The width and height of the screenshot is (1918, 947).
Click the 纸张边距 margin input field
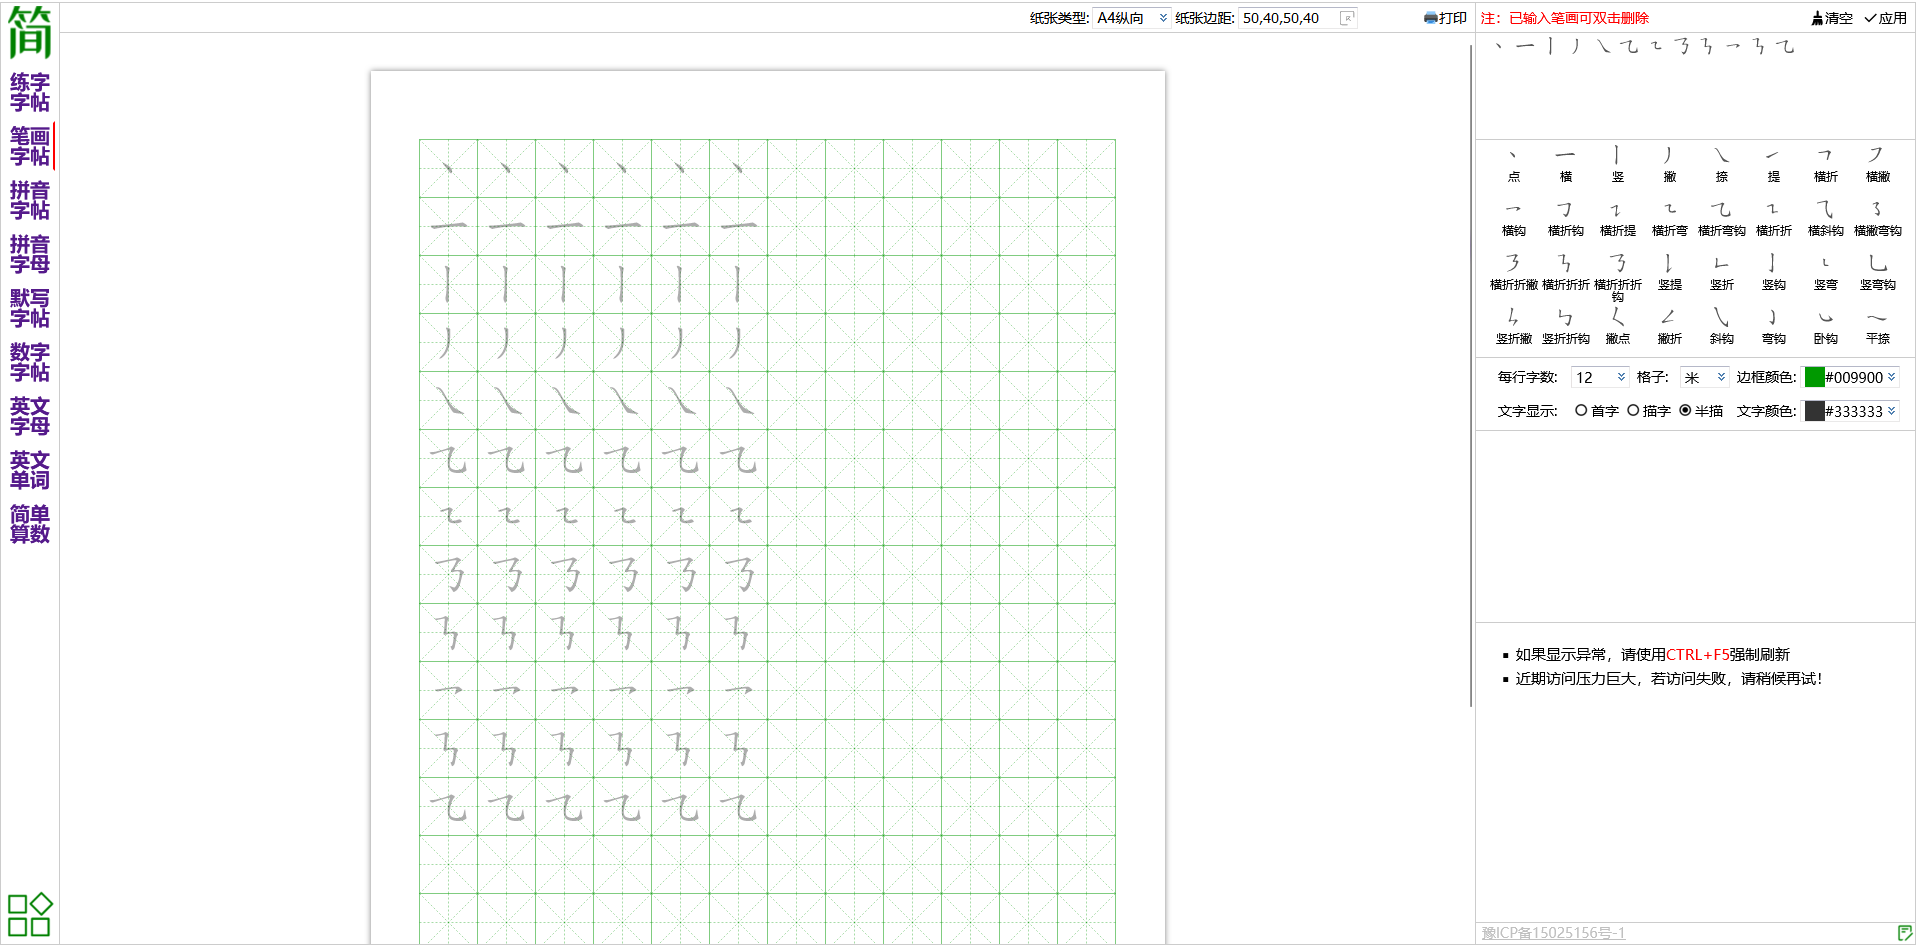tap(1288, 18)
